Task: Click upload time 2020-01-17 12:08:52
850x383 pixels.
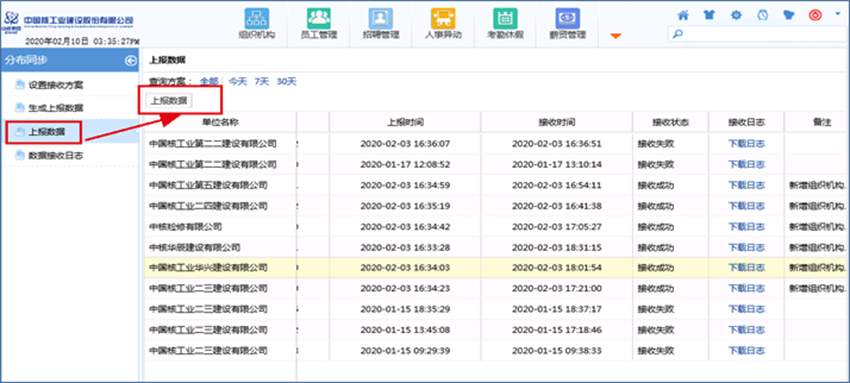Action: coord(405,164)
